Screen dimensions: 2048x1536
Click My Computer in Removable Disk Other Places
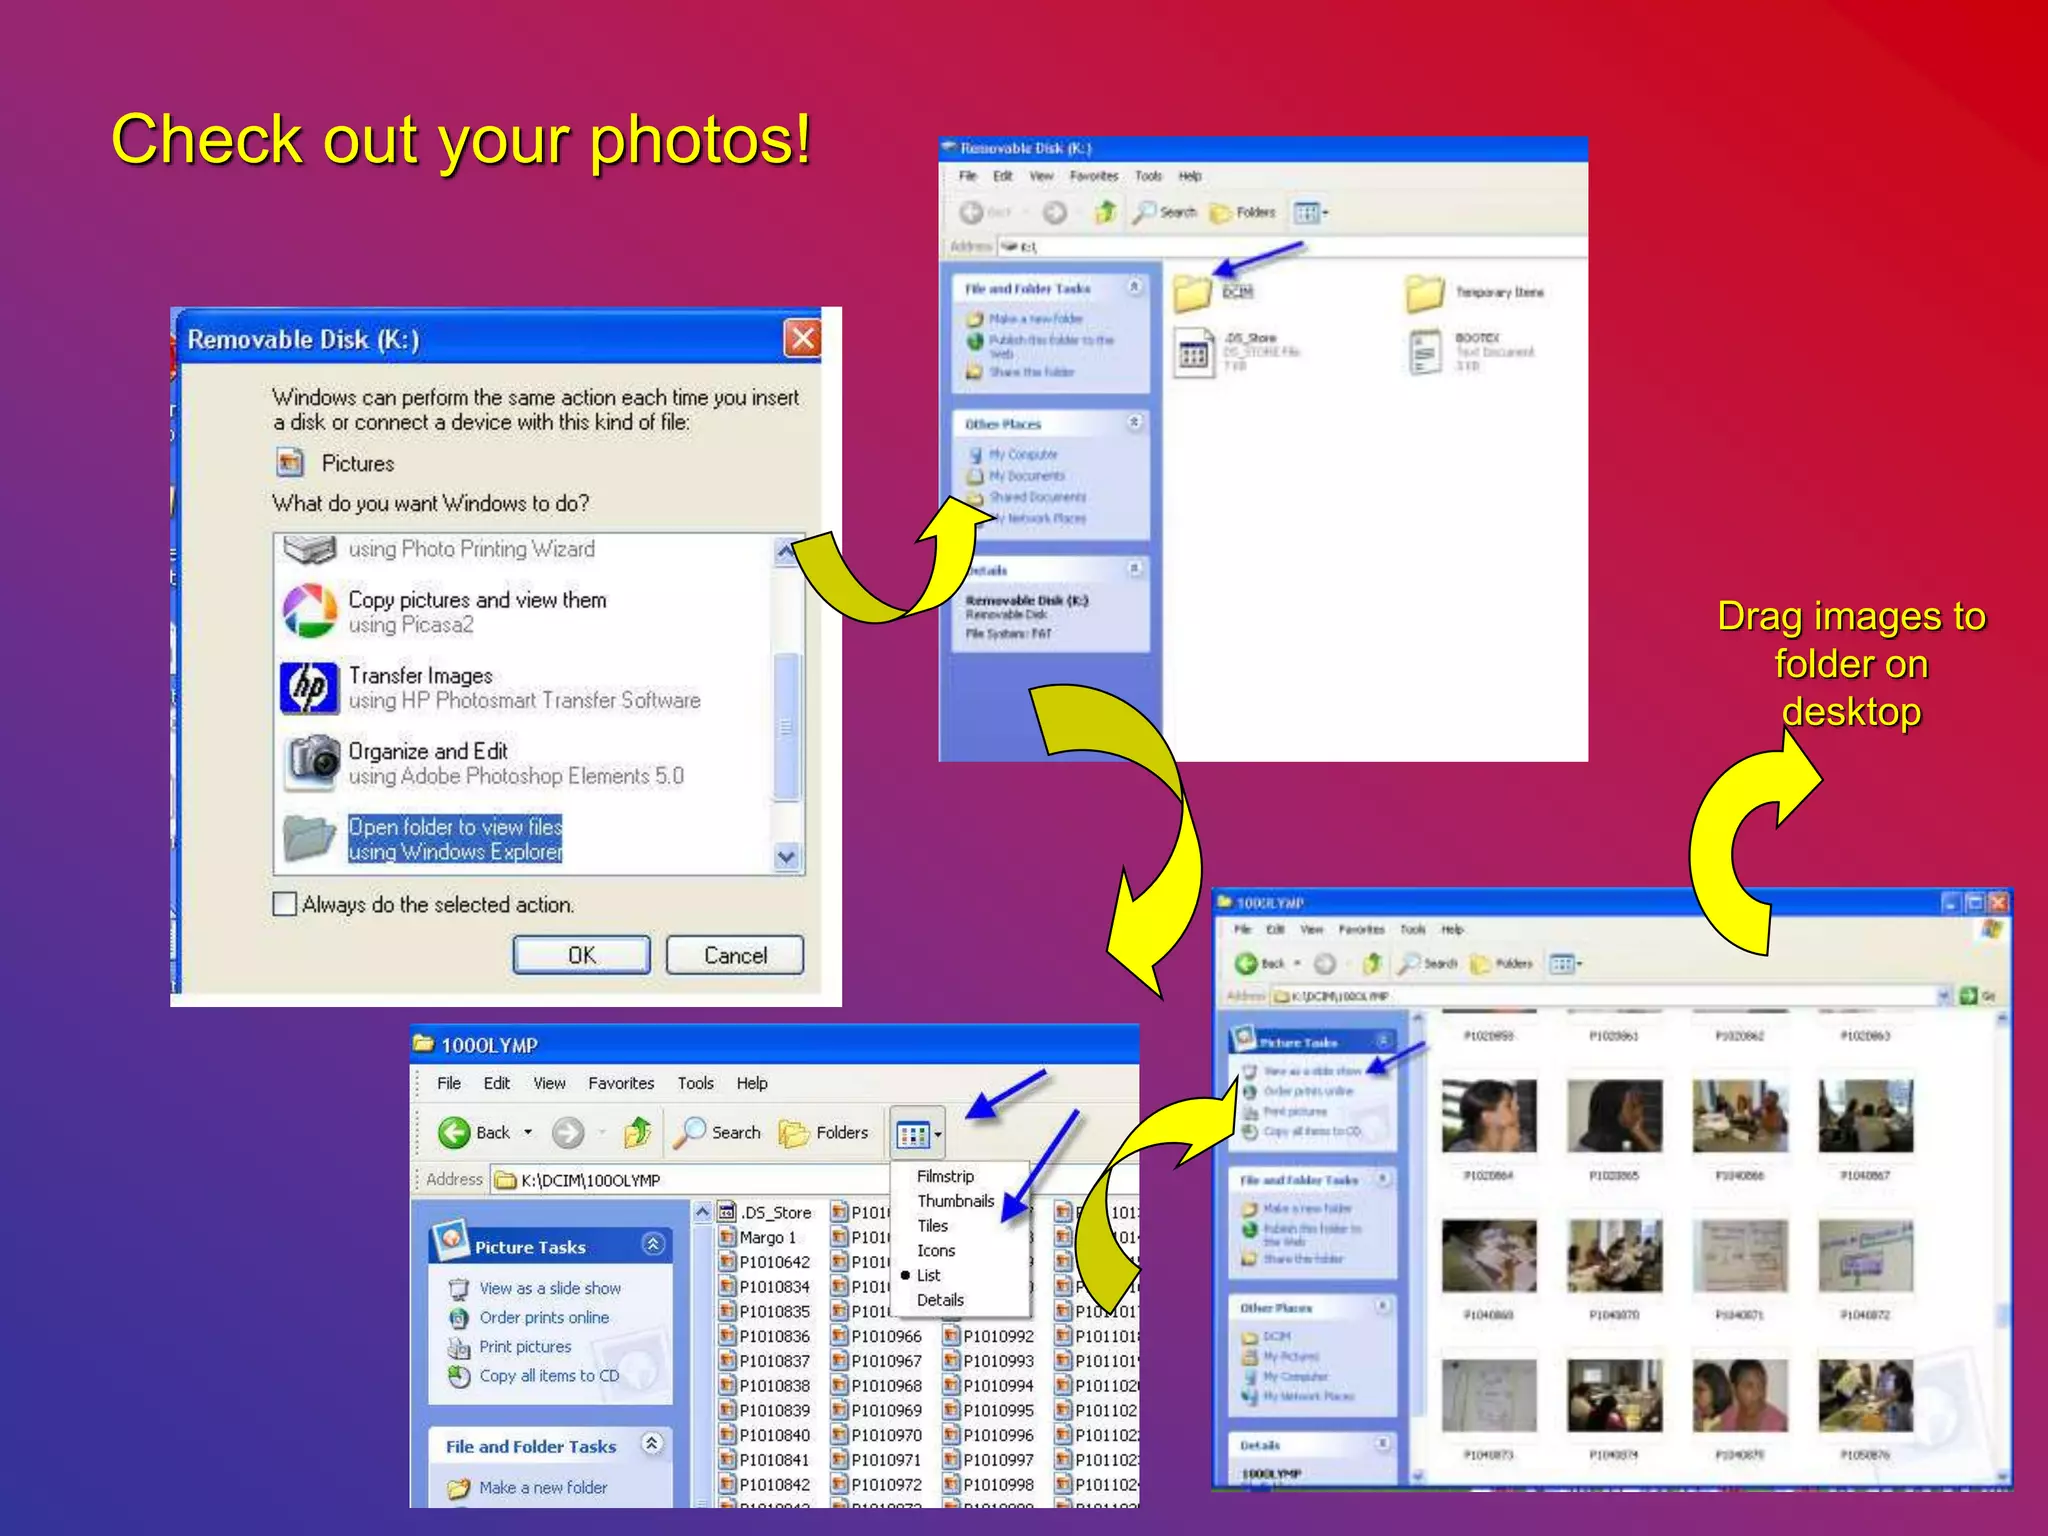click(x=1022, y=454)
